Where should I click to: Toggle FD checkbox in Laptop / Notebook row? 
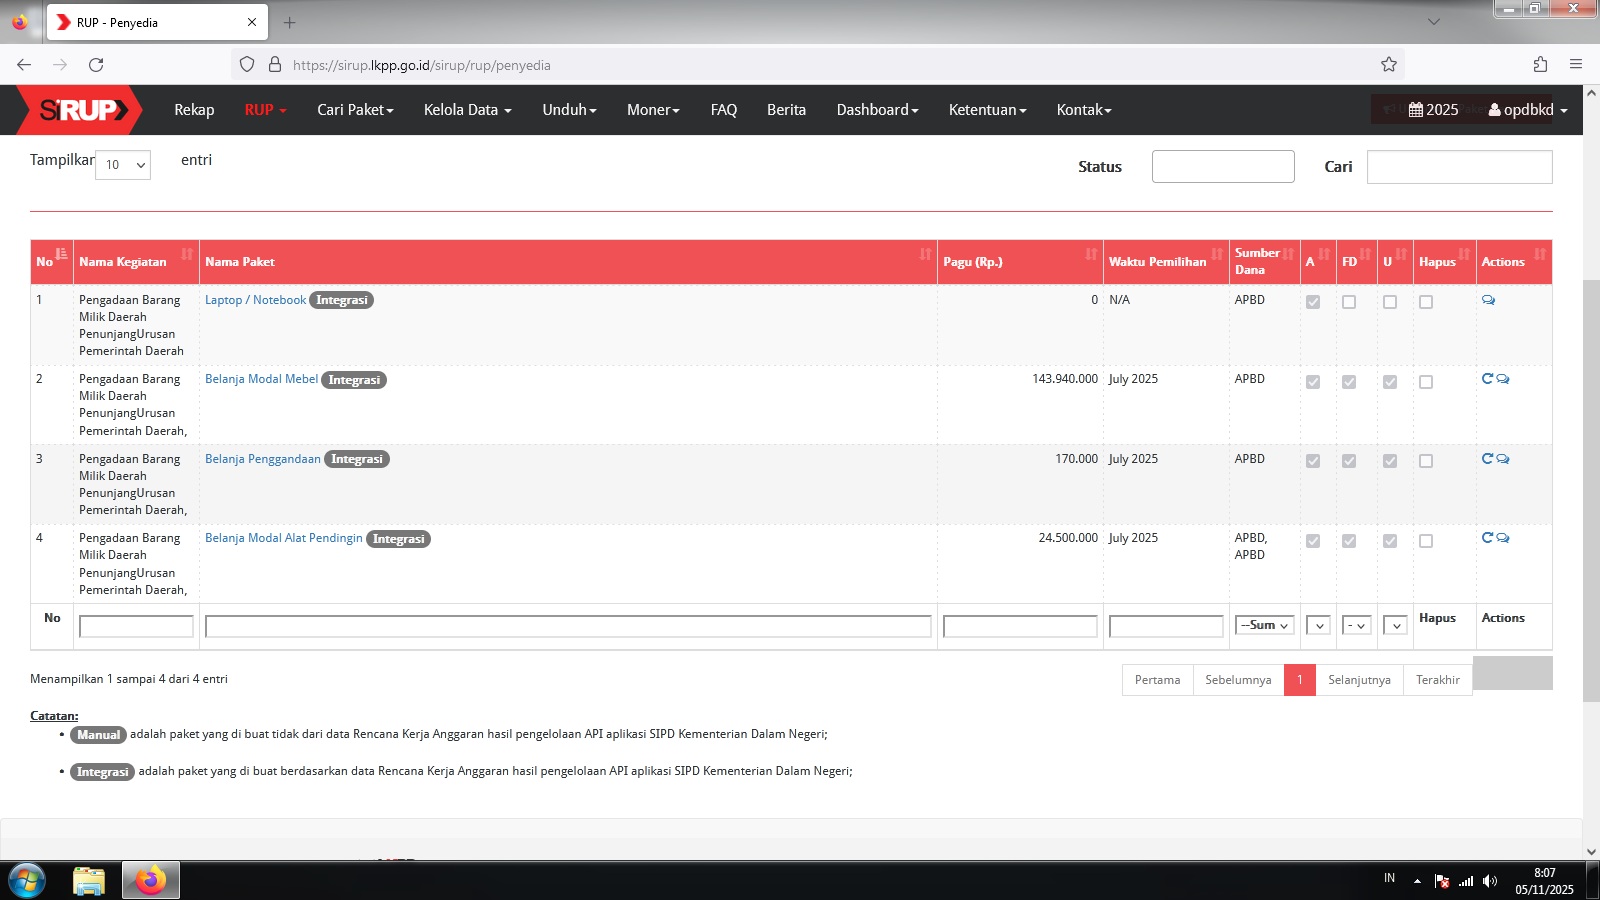(1349, 302)
